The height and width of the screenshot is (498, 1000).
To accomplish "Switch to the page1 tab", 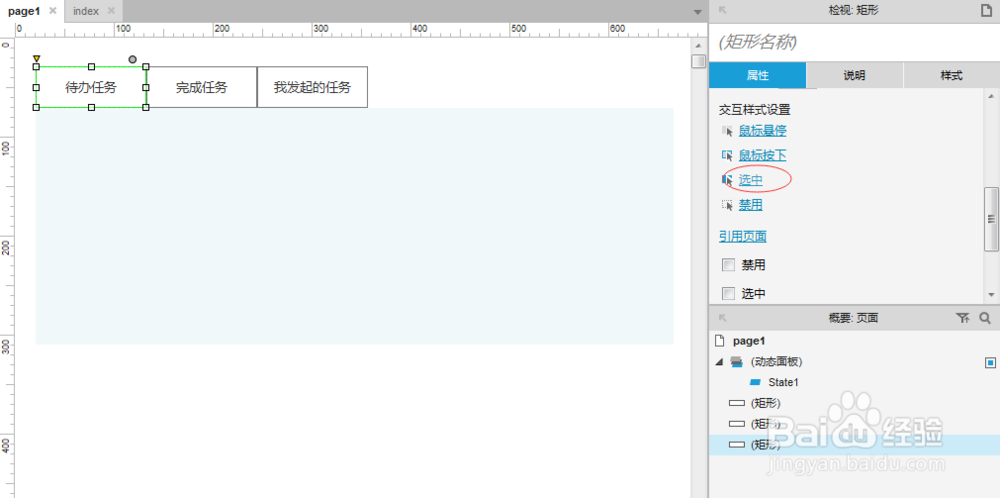I will click(24, 11).
